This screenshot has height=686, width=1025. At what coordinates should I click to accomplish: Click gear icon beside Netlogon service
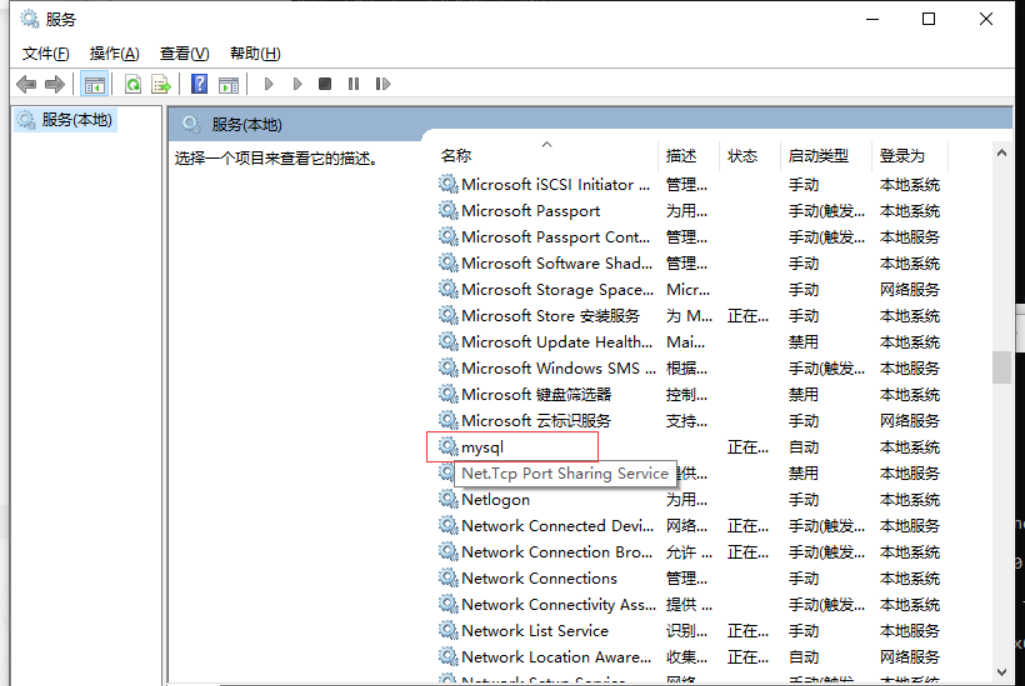click(448, 499)
